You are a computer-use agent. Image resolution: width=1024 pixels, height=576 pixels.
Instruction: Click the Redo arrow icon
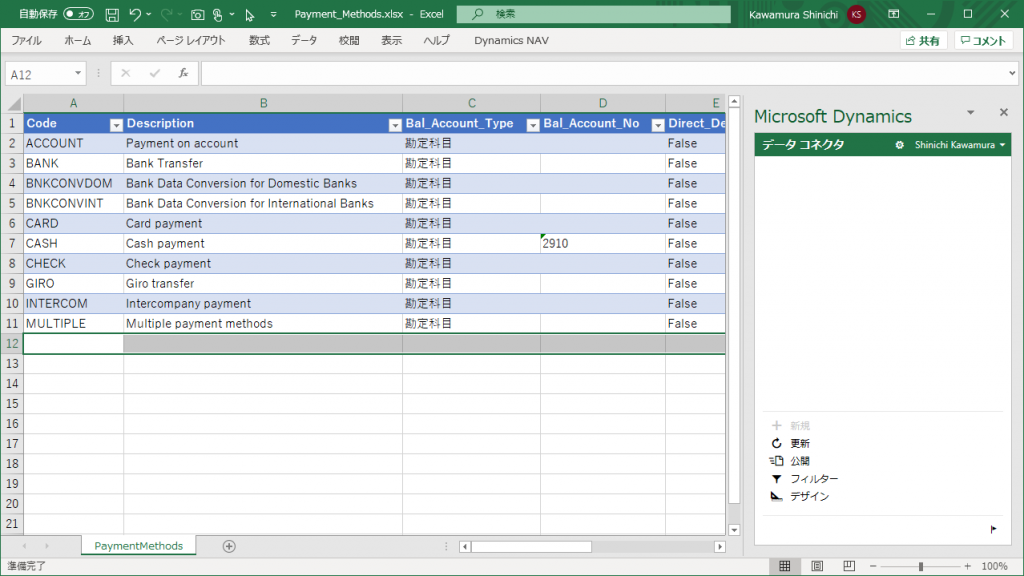[x=167, y=14]
